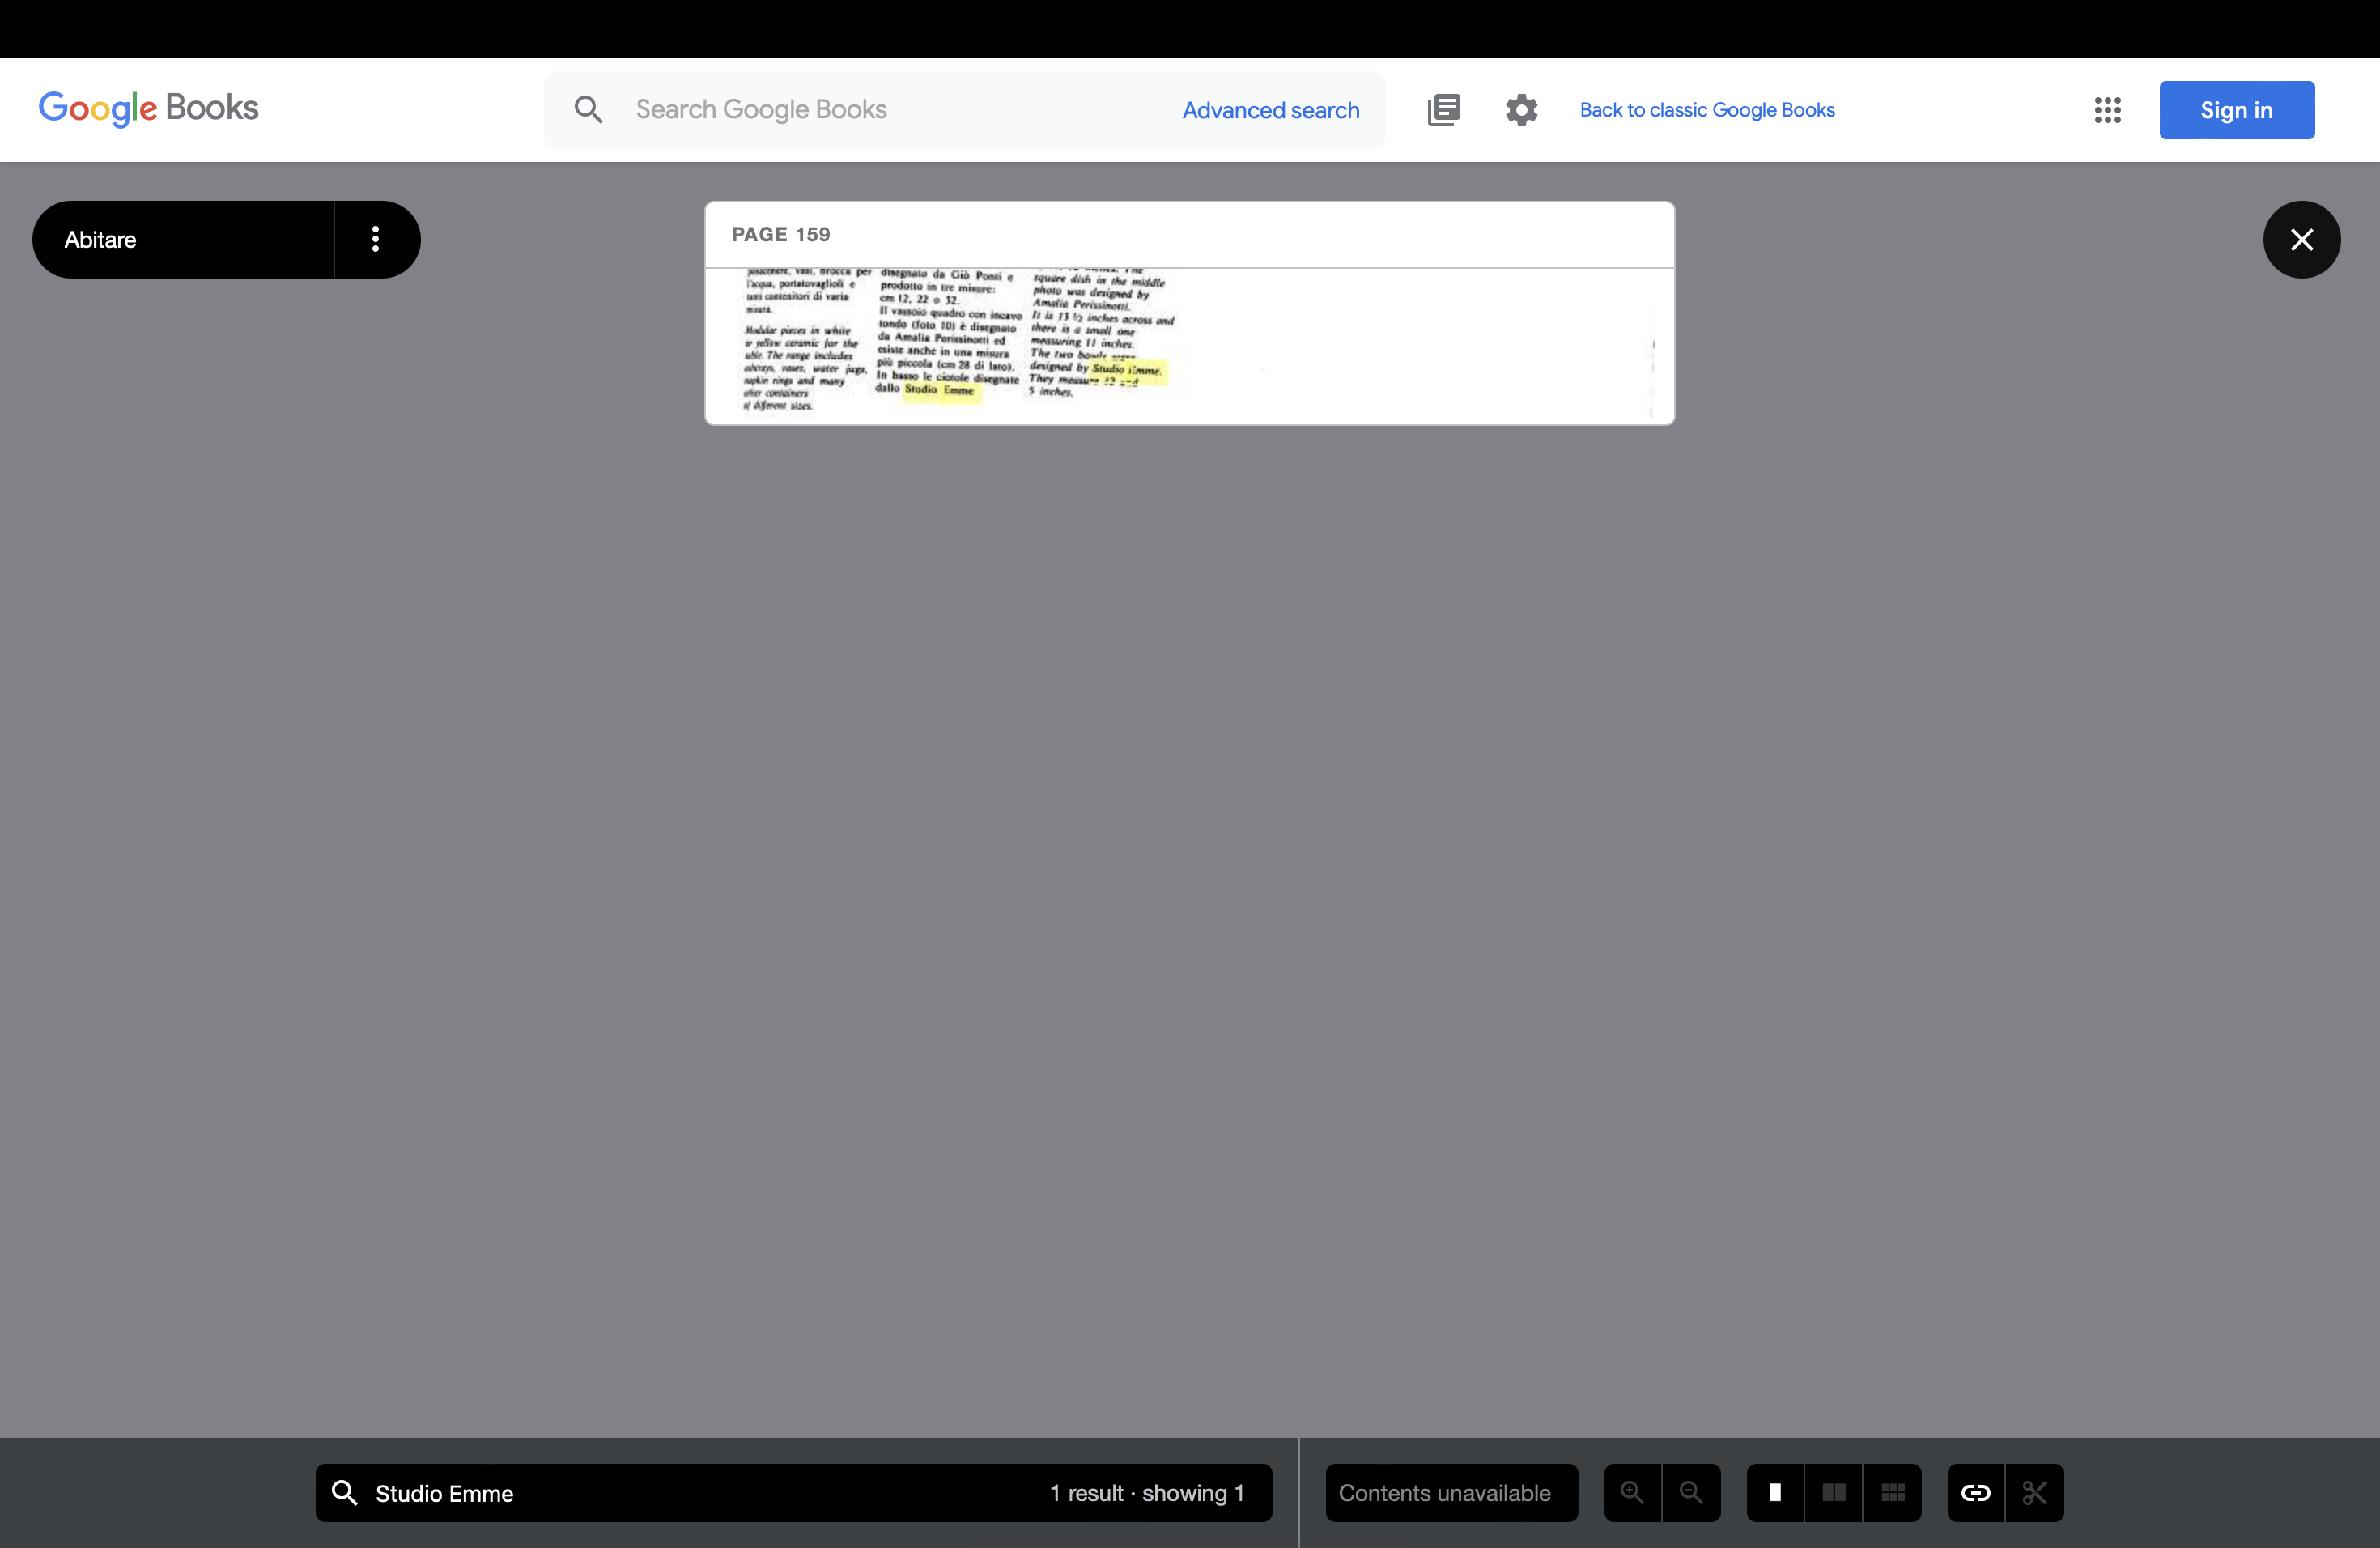Click the Google Apps grid icon
Image resolution: width=2380 pixels, height=1548 pixels.
click(2106, 109)
